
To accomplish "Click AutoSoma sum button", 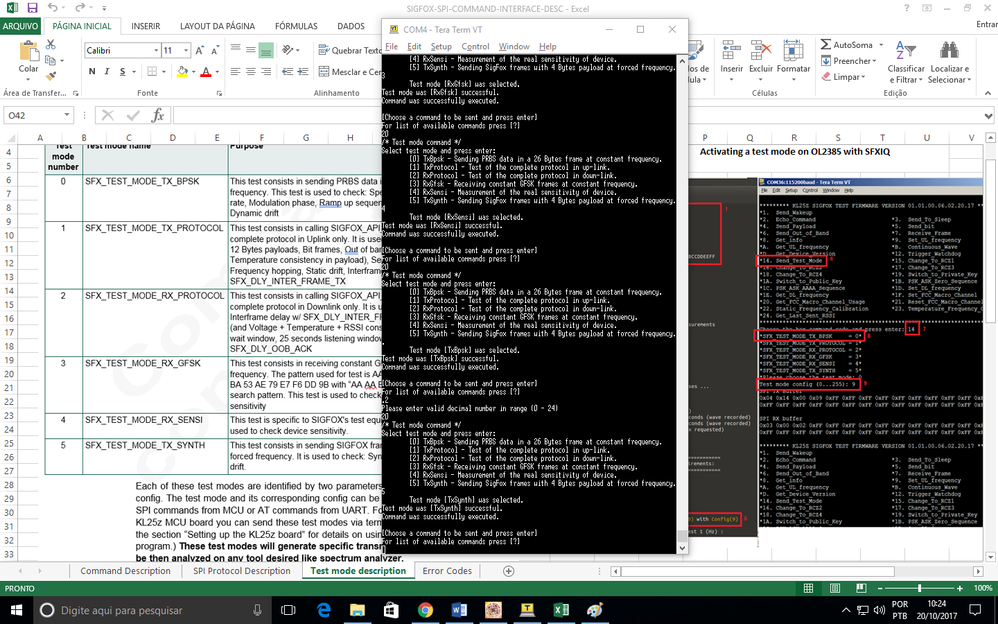I will pos(847,45).
